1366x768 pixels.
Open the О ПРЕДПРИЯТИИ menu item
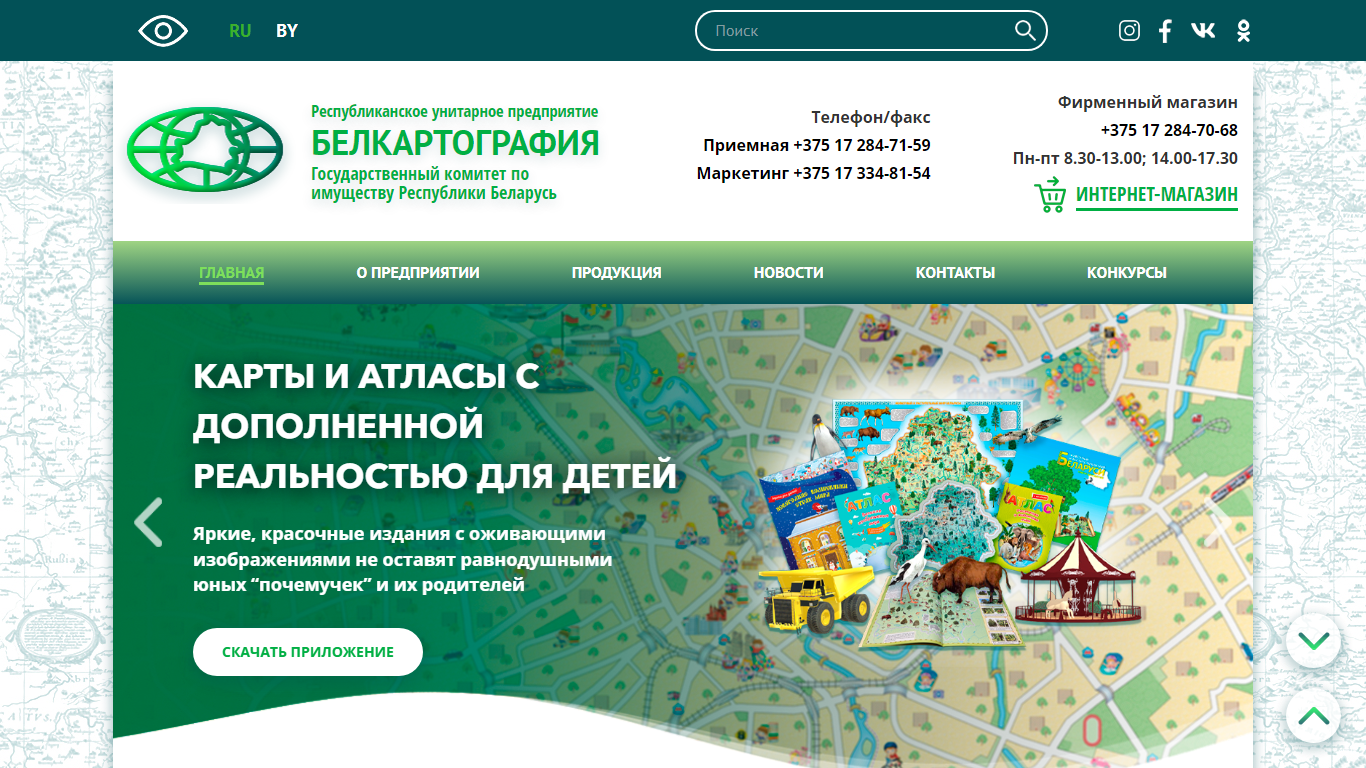pos(418,273)
